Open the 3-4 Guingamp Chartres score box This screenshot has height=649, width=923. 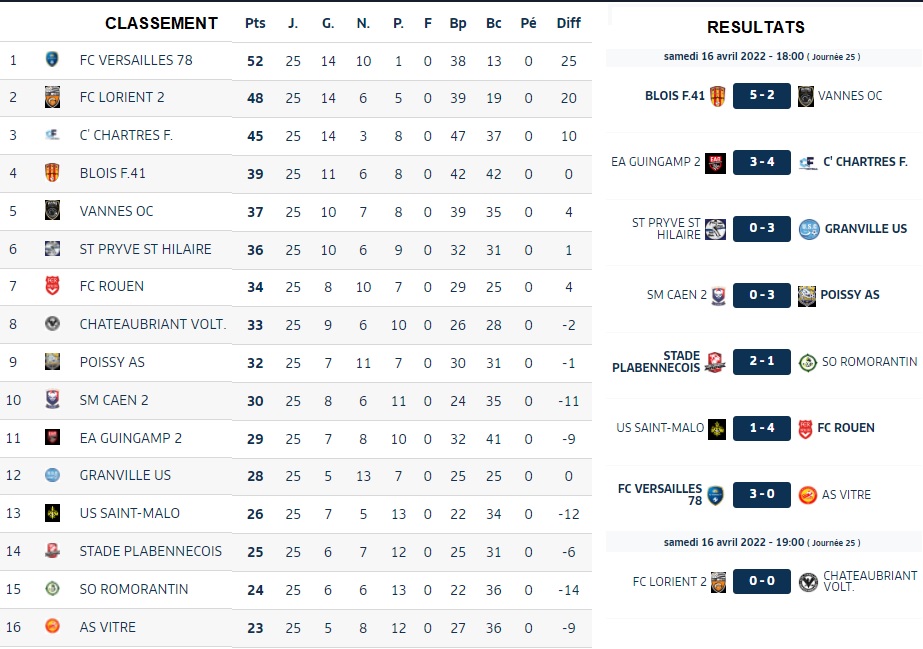[762, 162]
